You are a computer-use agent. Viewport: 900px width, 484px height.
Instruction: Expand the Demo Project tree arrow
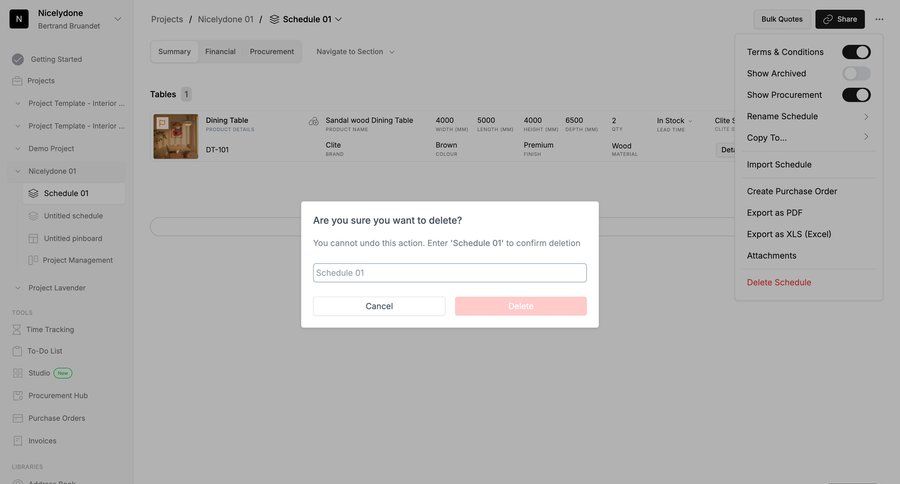click(18, 149)
